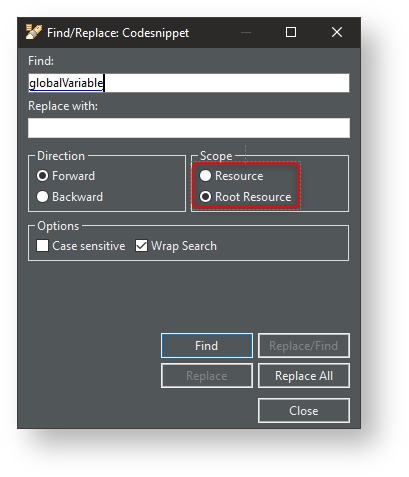The height and width of the screenshot is (477, 409).
Task: Click the Find/Replace pencil icon in title bar
Action: (x=34, y=32)
